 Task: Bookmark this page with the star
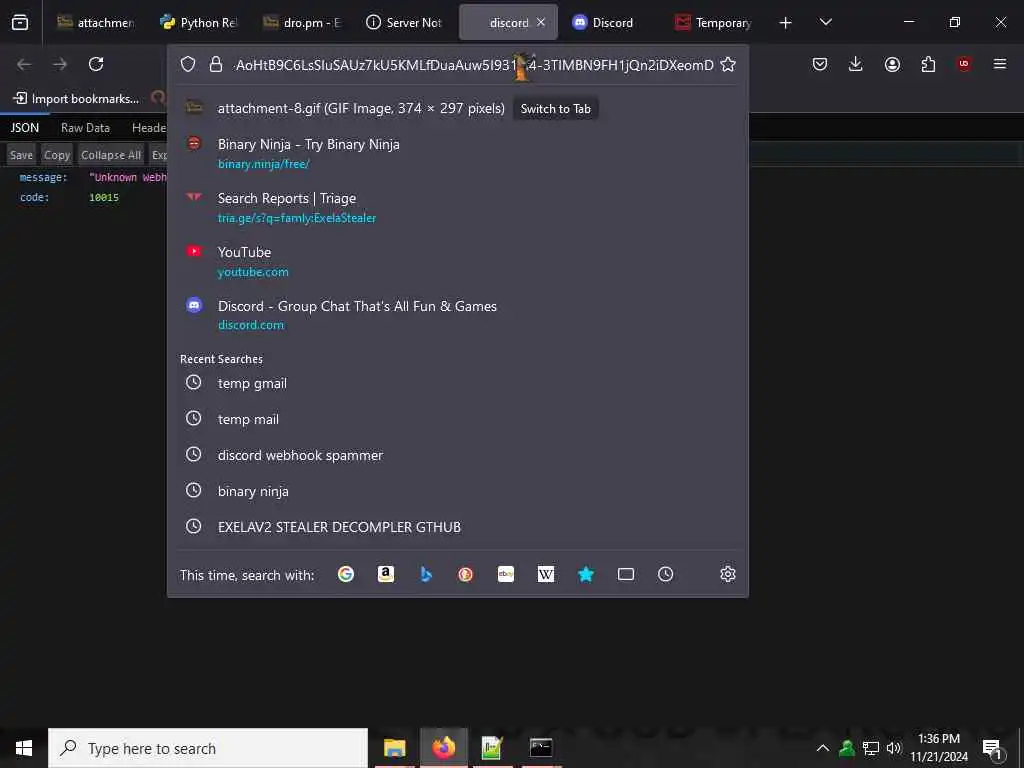click(728, 64)
